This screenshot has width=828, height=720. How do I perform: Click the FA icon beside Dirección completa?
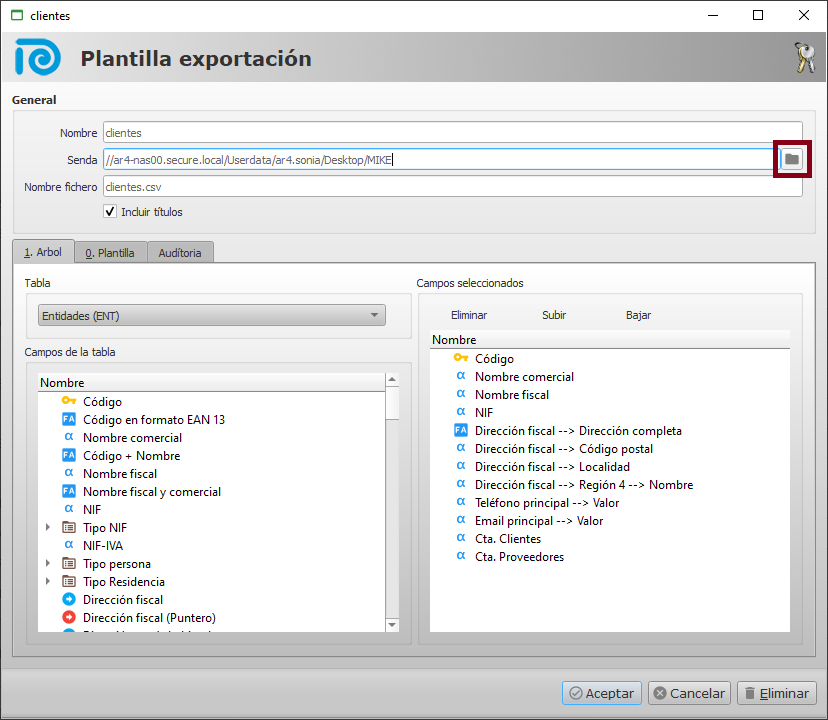click(461, 431)
